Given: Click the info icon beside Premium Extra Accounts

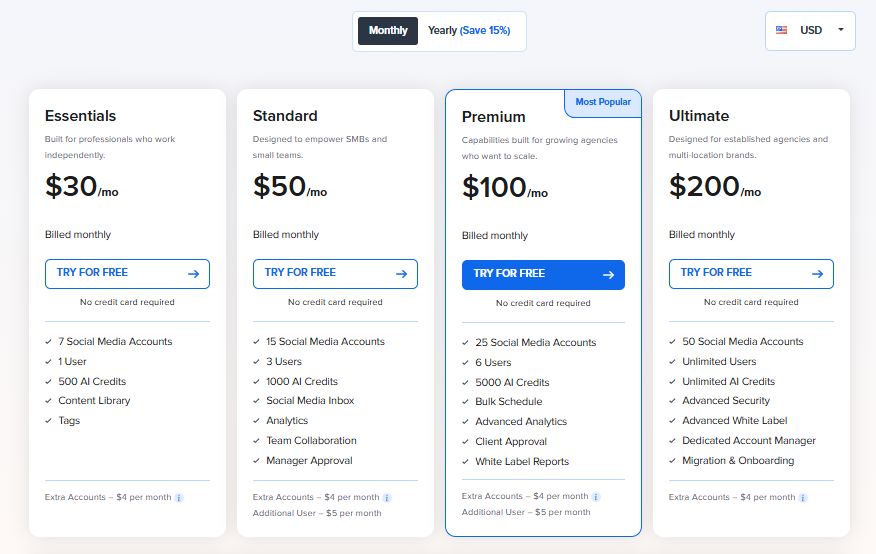Looking at the screenshot, I should [x=596, y=496].
